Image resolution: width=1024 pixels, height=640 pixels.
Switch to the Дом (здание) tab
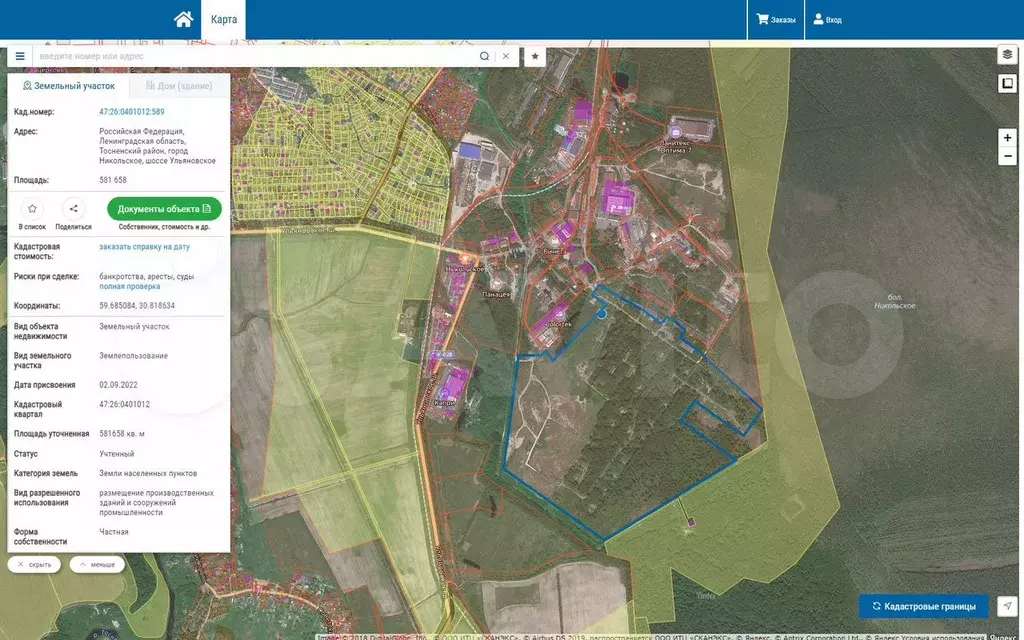point(179,86)
